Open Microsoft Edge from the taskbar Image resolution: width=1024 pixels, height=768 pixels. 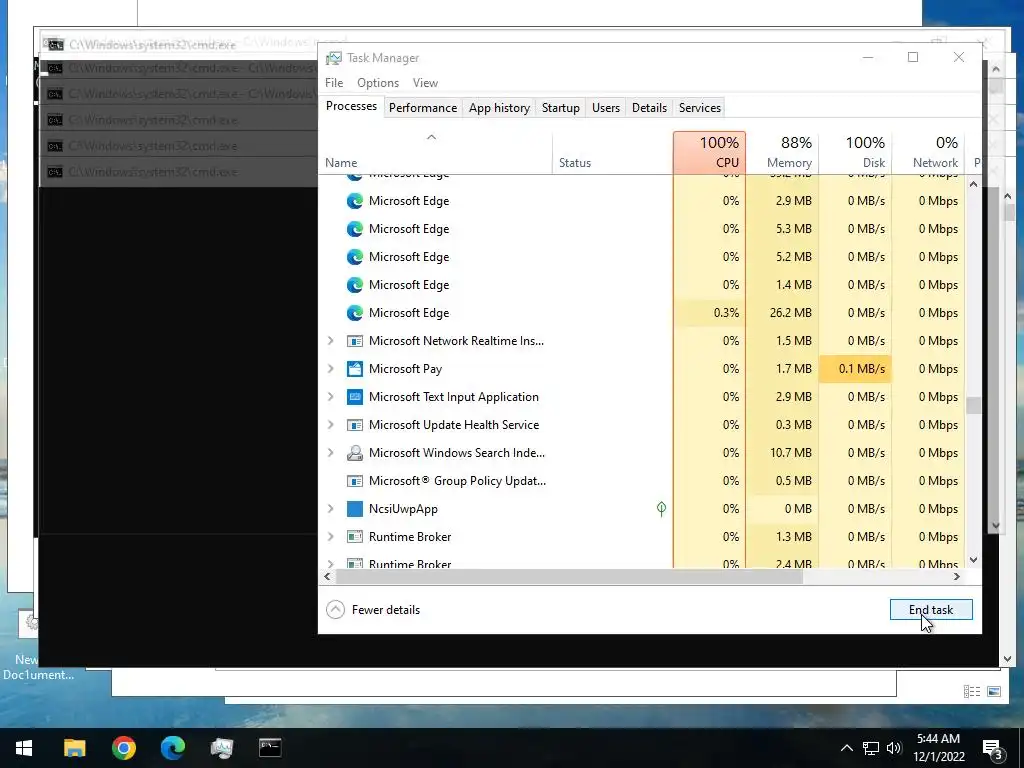[x=173, y=748]
